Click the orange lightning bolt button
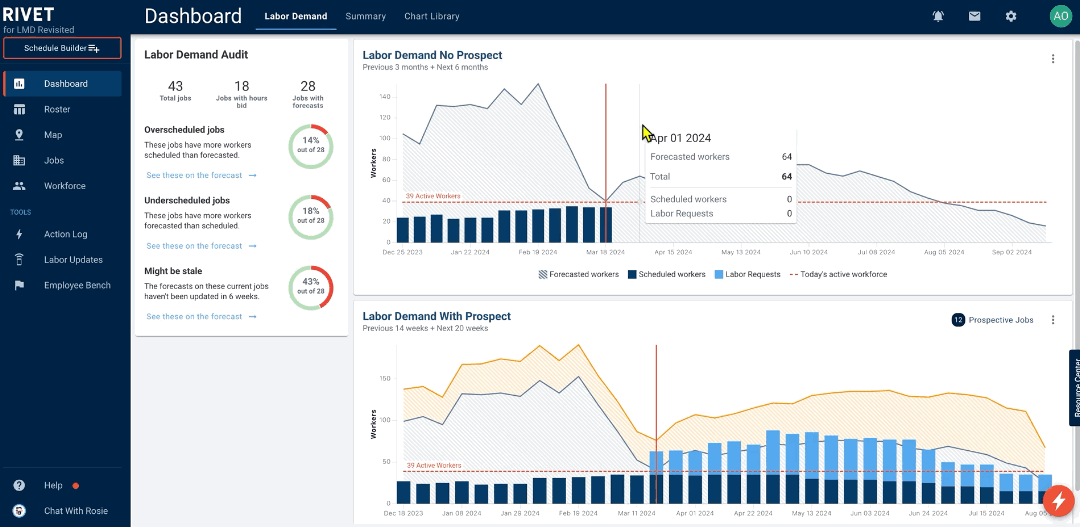The width and height of the screenshot is (1080, 527). click(x=1058, y=500)
